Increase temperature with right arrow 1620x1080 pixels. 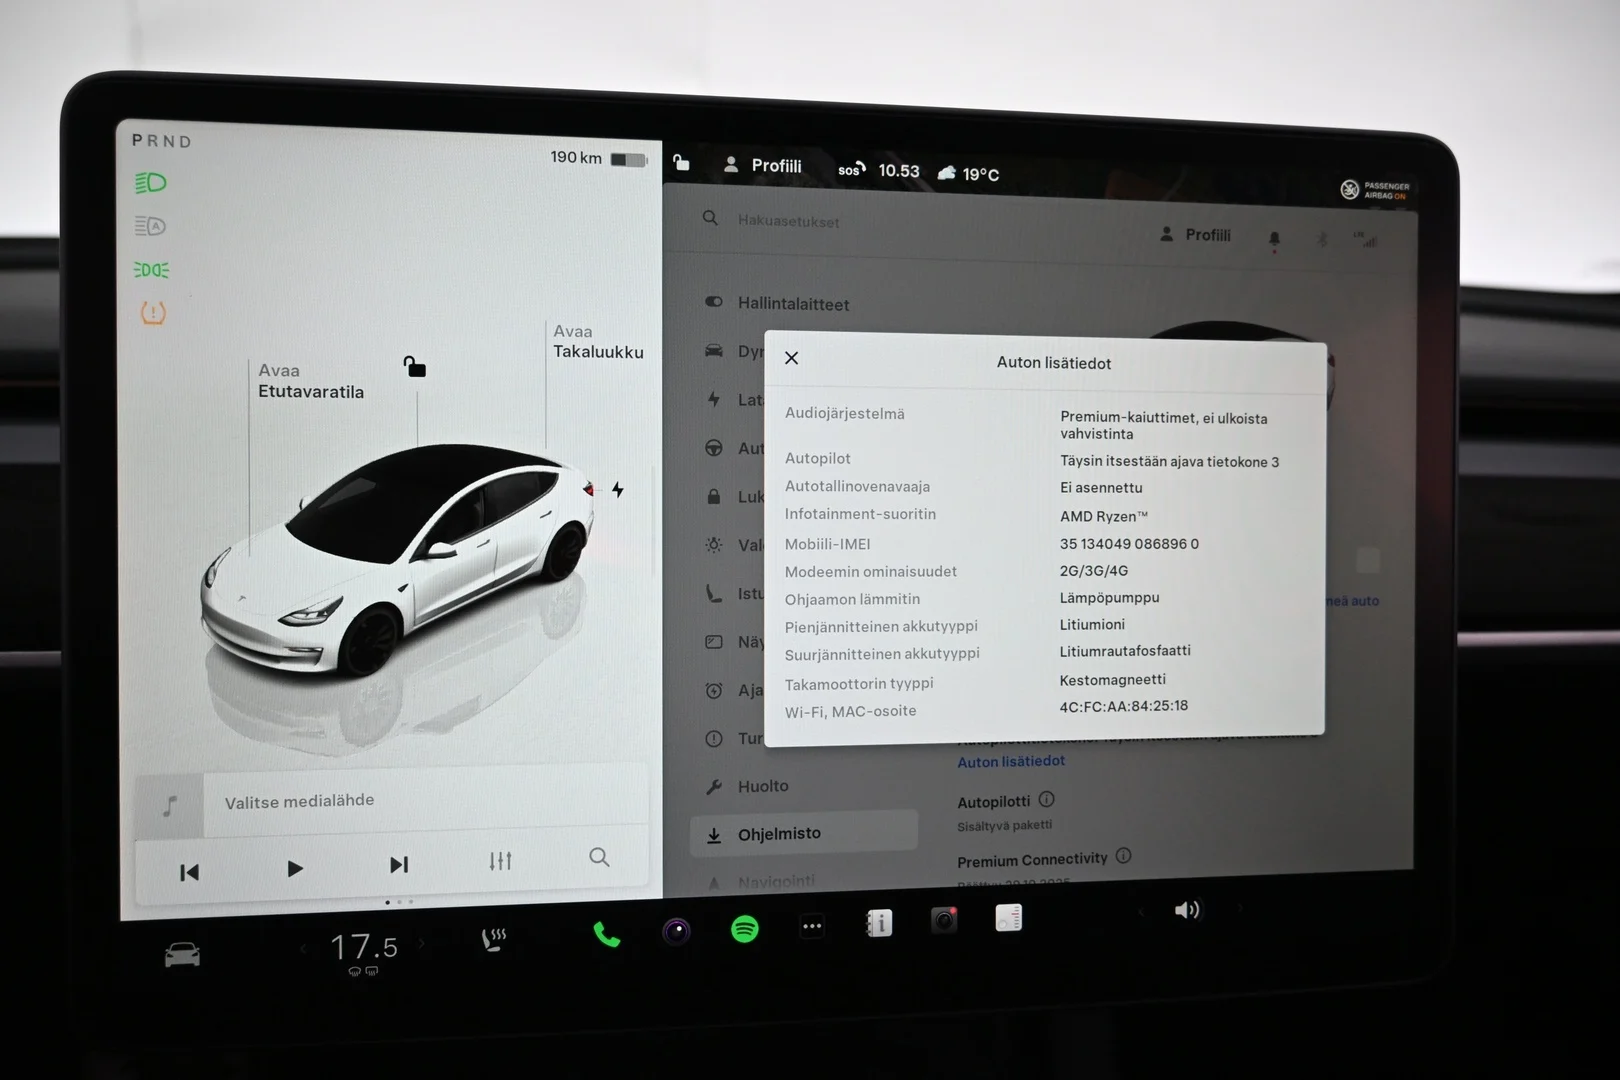(421, 943)
